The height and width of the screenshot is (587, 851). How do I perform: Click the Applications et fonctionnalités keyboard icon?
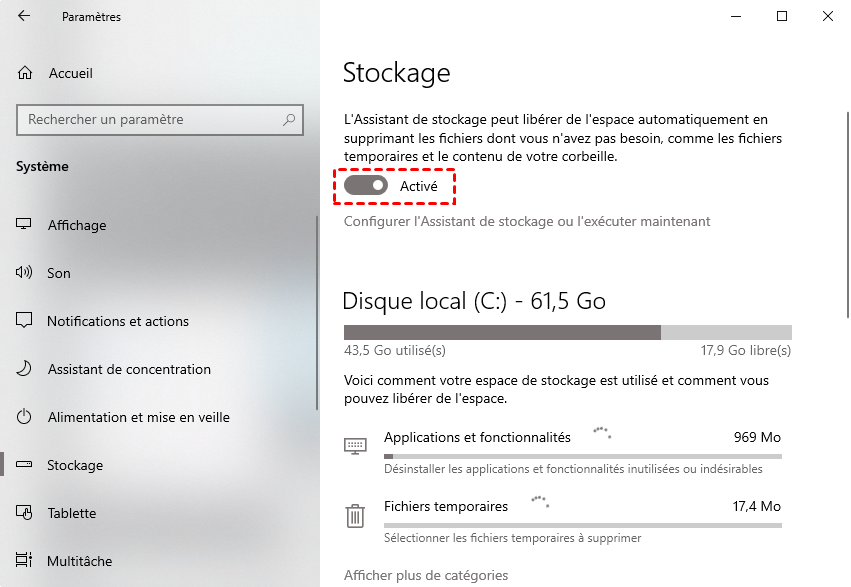pos(355,445)
